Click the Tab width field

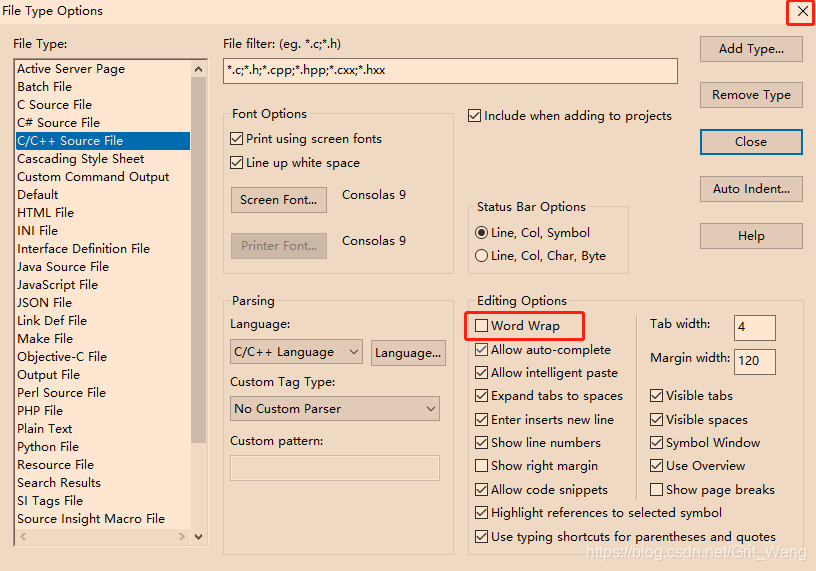[755, 327]
